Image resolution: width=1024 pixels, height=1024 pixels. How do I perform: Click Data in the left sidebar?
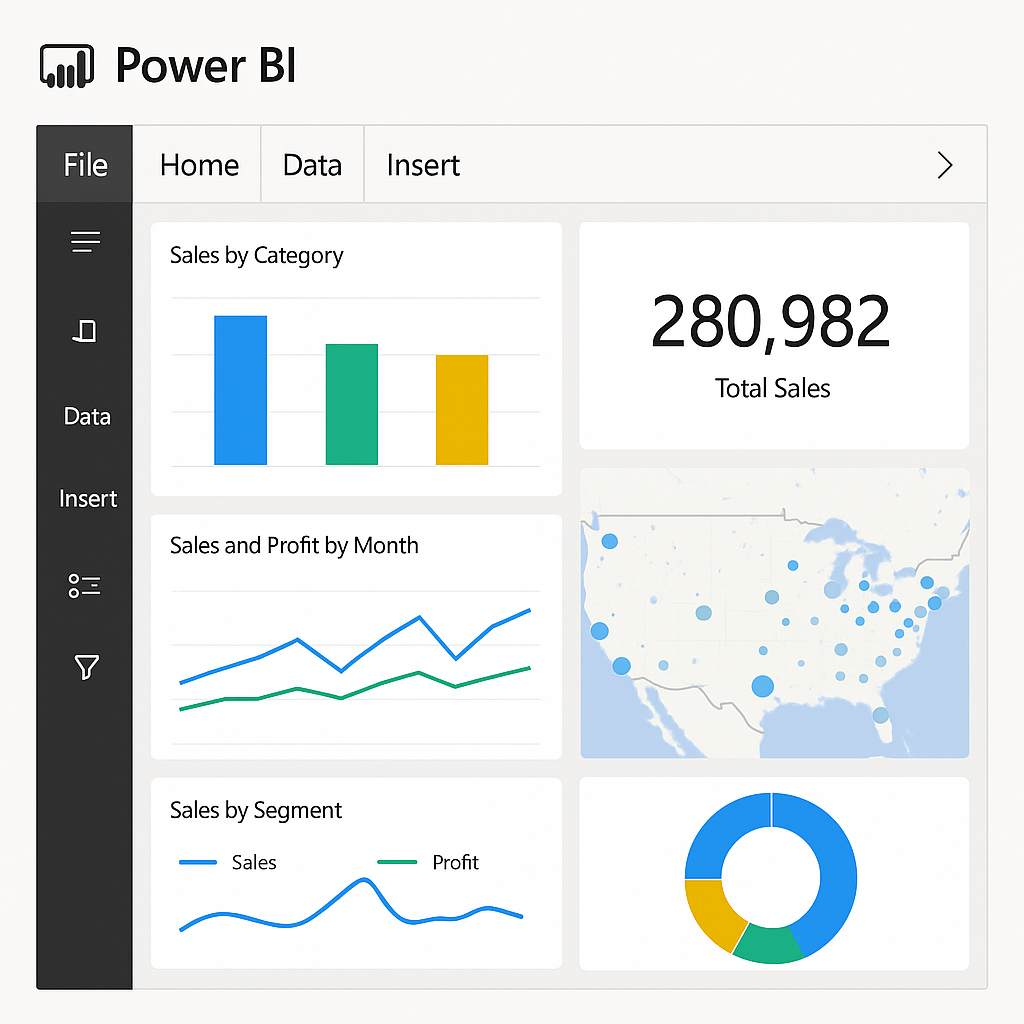pyautogui.click(x=87, y=416)
